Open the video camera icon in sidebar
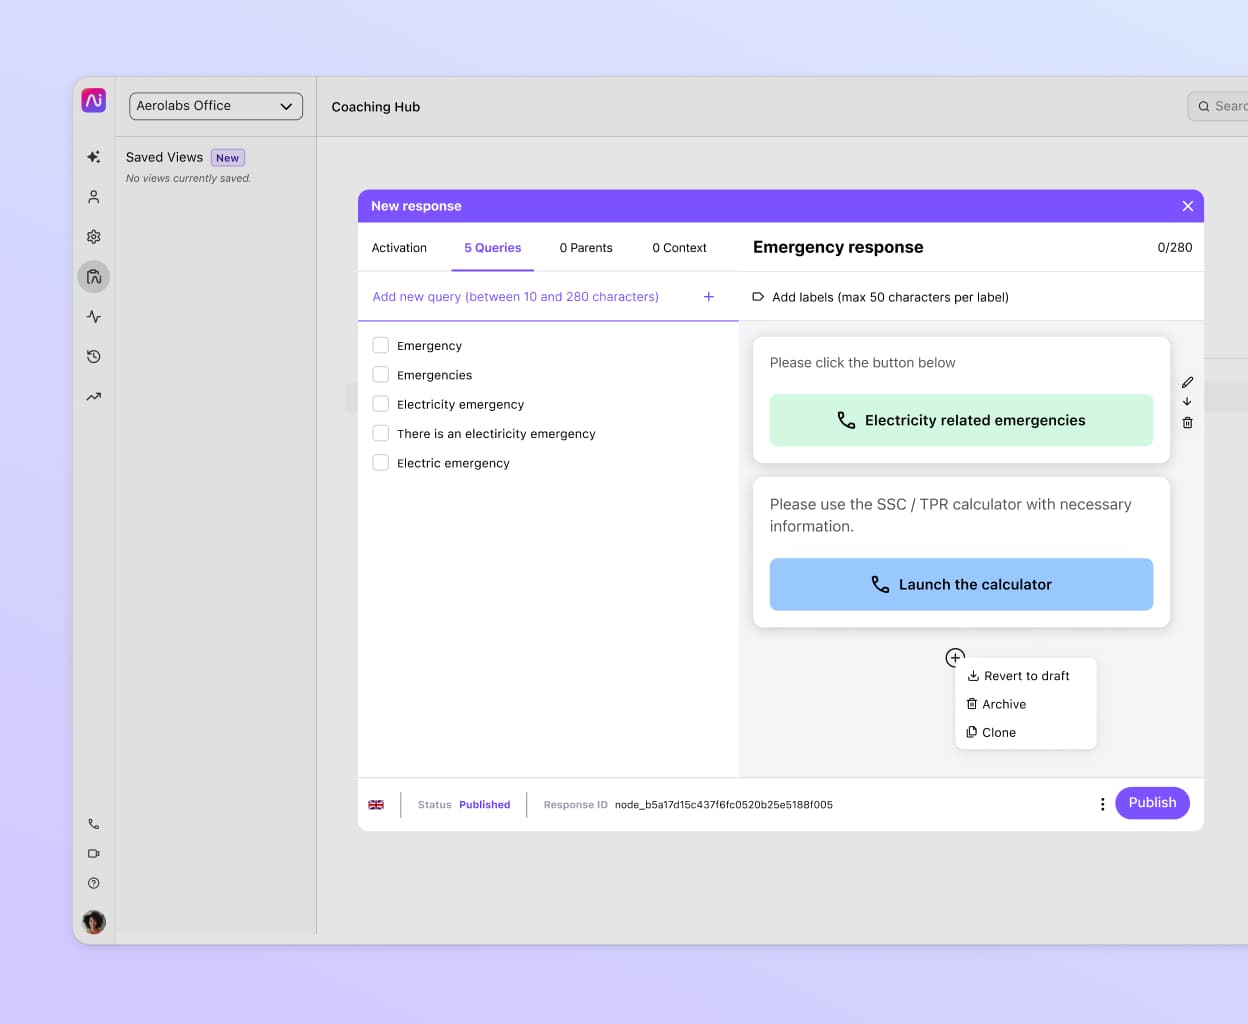 coord(93,853)
